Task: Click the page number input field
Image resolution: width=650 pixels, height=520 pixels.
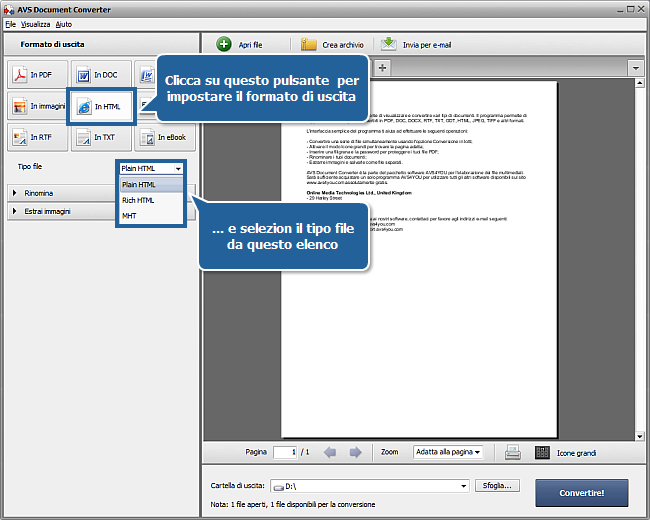Action: 285,452
